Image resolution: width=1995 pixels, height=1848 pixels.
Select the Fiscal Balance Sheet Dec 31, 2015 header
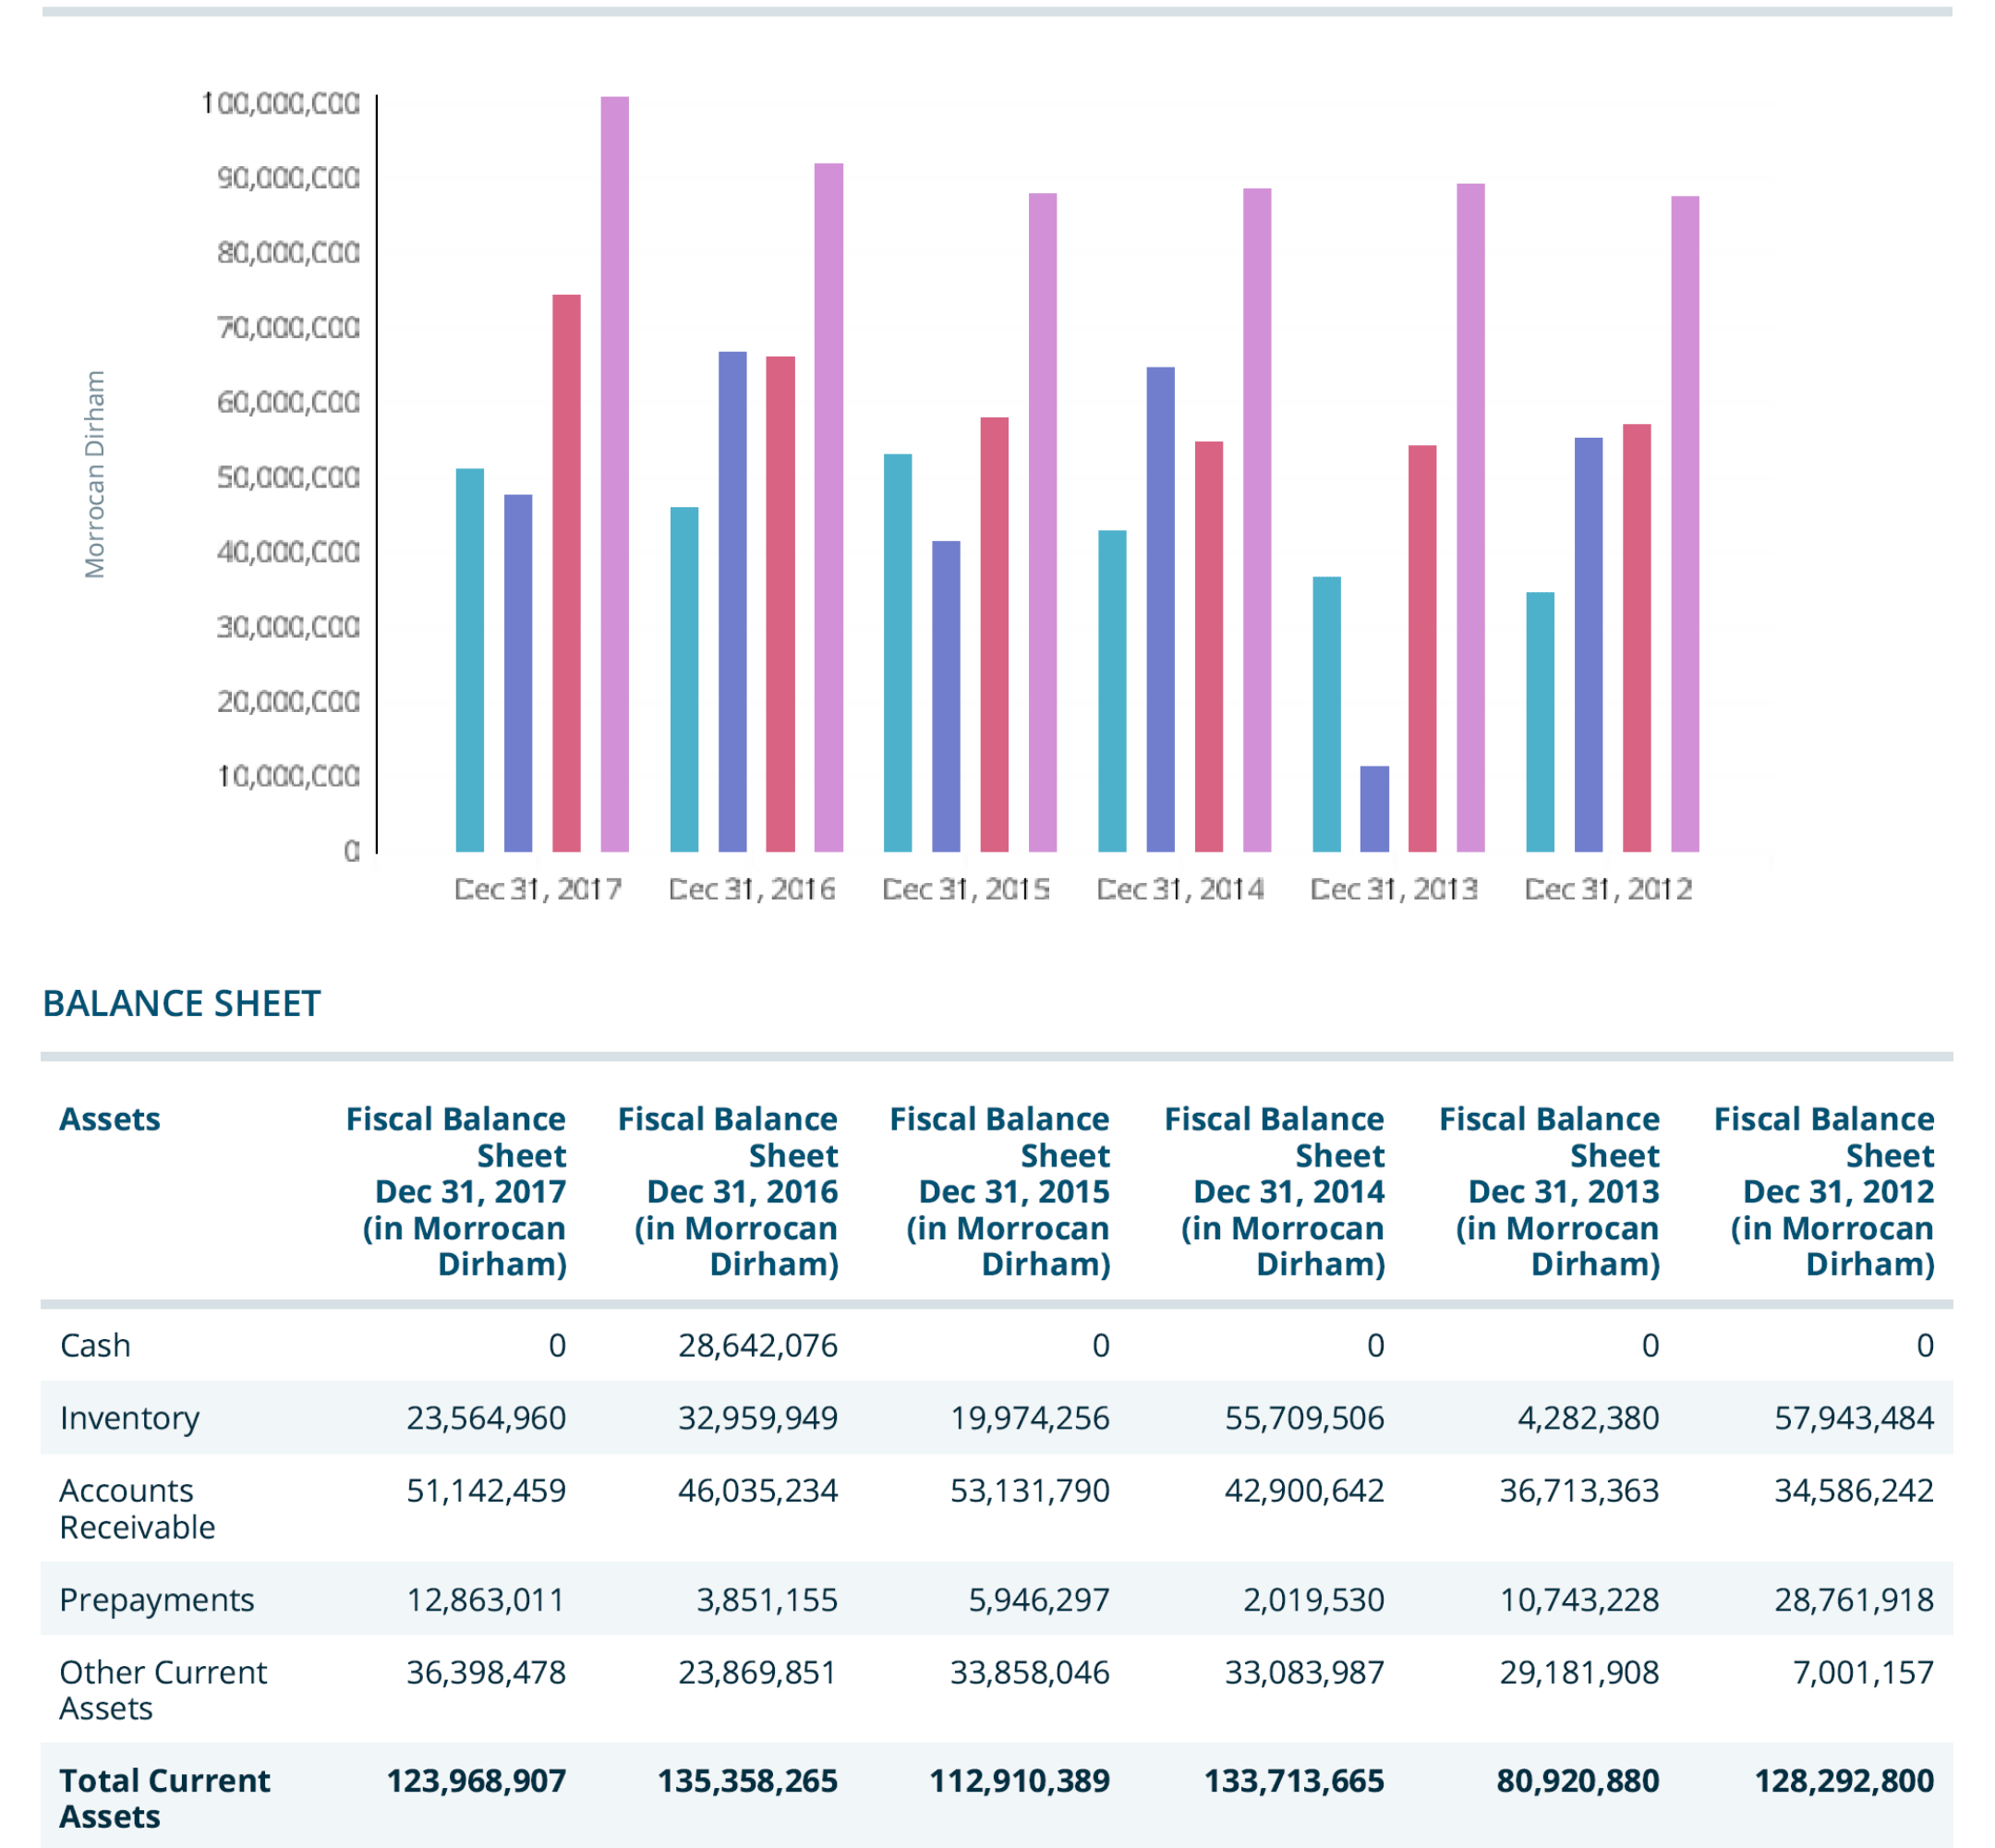tap(1000, 1191)
